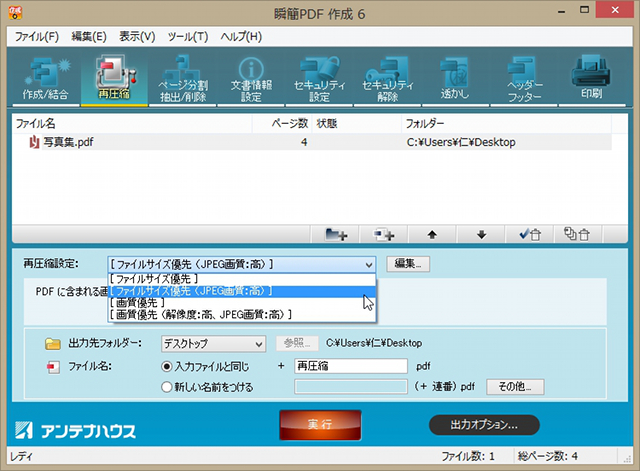Click the C:¥Users¥仁¥Desktop folder cell
This screenshot has width=640, height=471.
[x=461, y=142]
